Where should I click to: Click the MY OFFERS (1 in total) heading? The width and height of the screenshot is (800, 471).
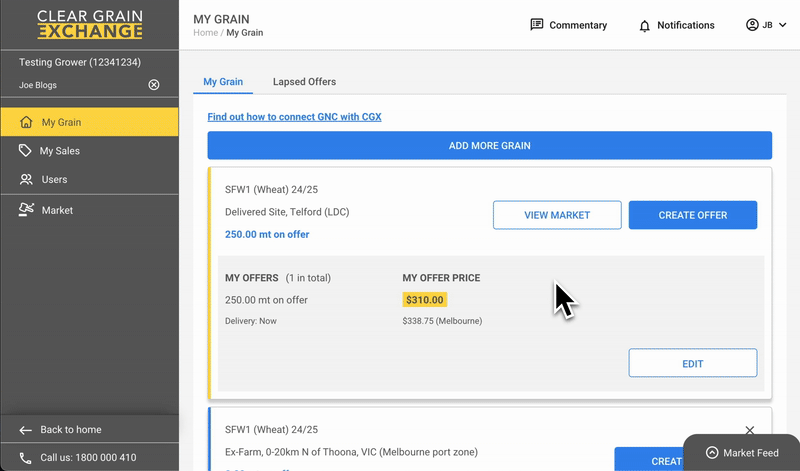point(278,278)
